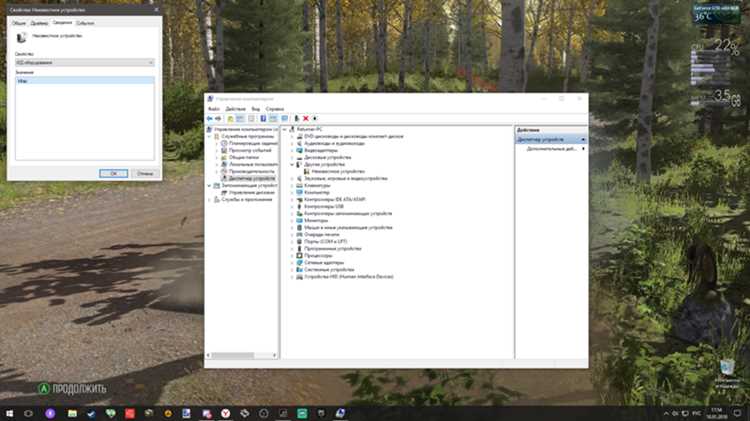The image size is (750, 421).
Task: Click the update driver toolbar icon left of red X
Action: [x=297, y=119]
